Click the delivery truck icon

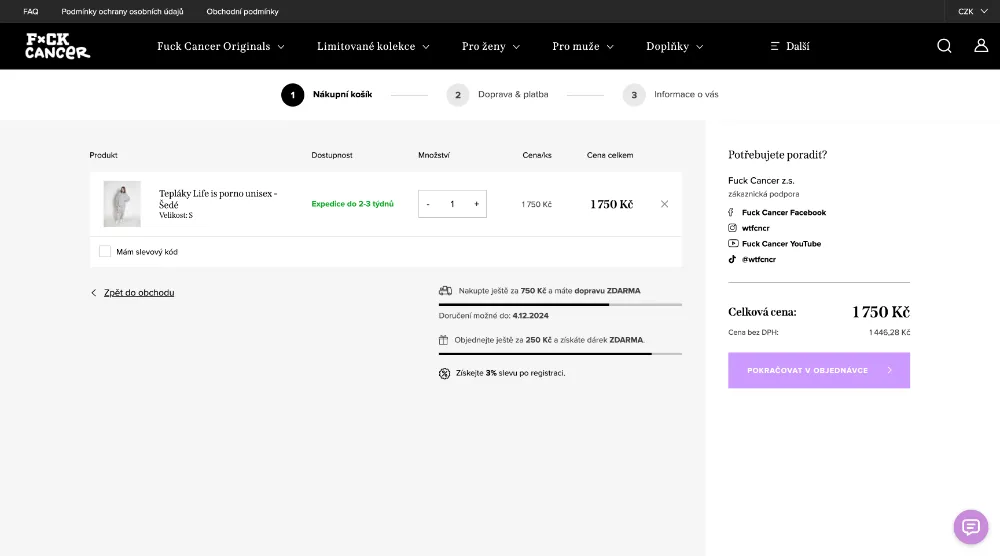pos(445,291)
